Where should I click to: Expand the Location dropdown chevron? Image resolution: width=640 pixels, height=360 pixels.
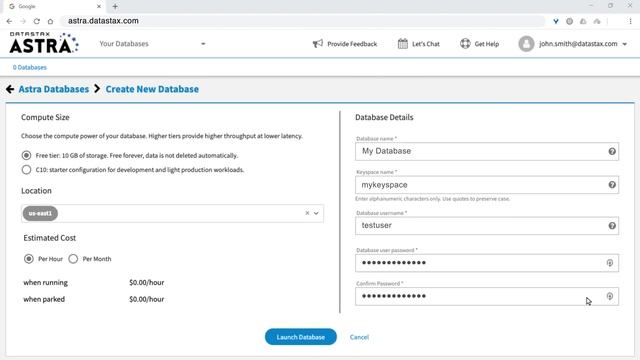point(316,213)
